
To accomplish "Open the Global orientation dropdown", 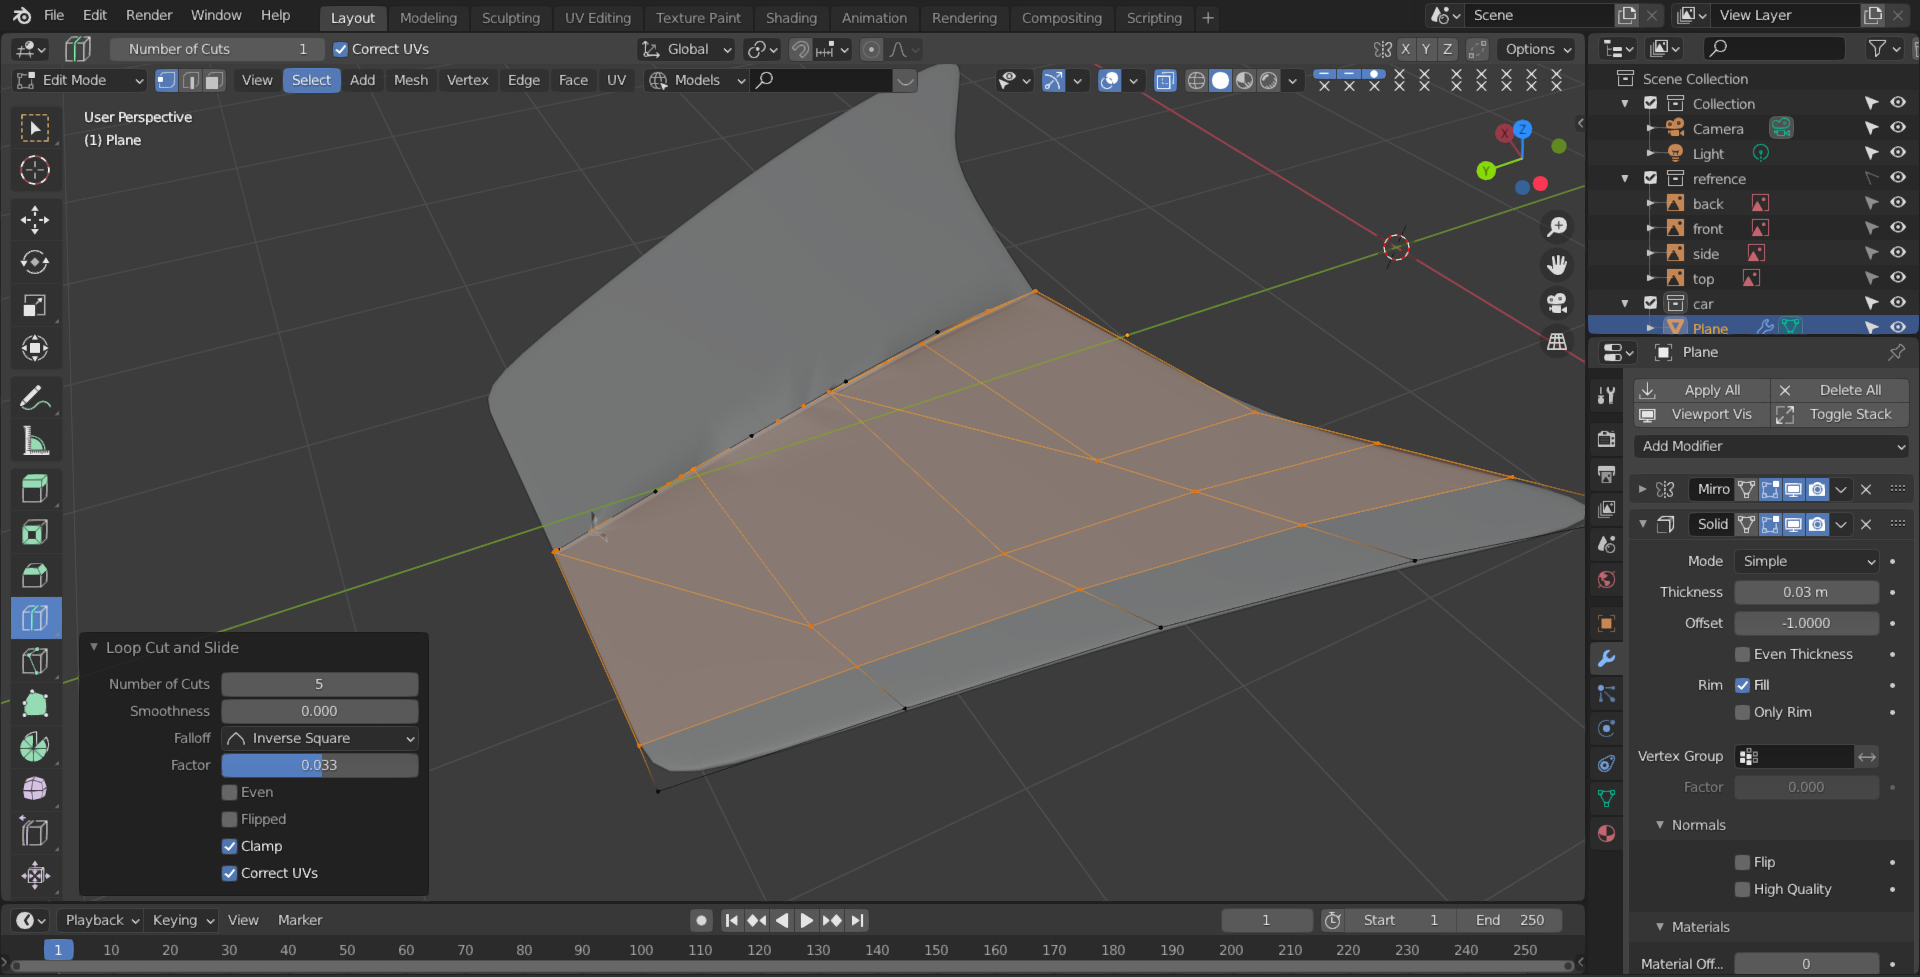I will pyautogui.click(x=686, y=49).
